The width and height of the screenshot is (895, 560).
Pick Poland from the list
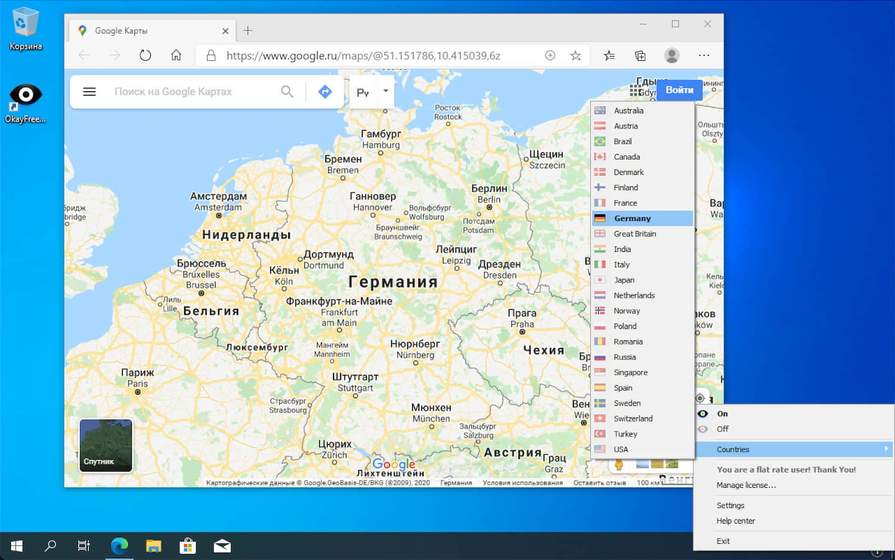(643, 327)
